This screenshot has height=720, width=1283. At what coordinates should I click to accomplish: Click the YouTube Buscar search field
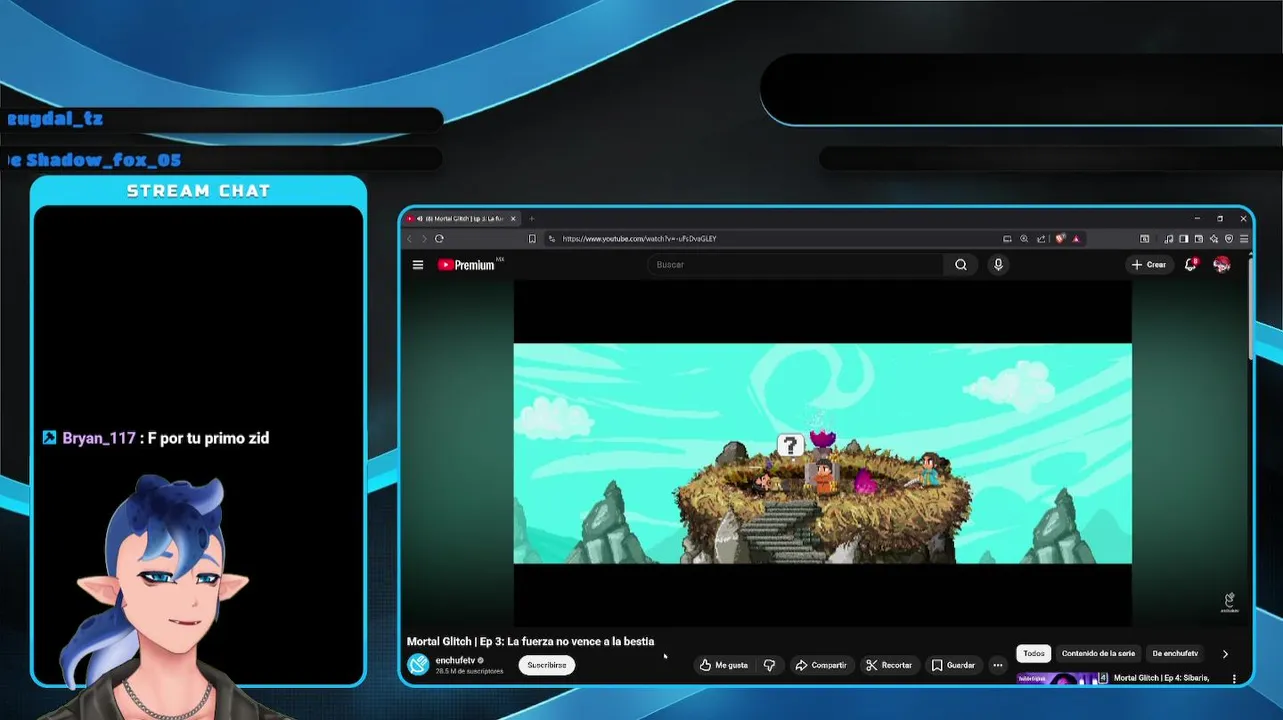(795, 265)
